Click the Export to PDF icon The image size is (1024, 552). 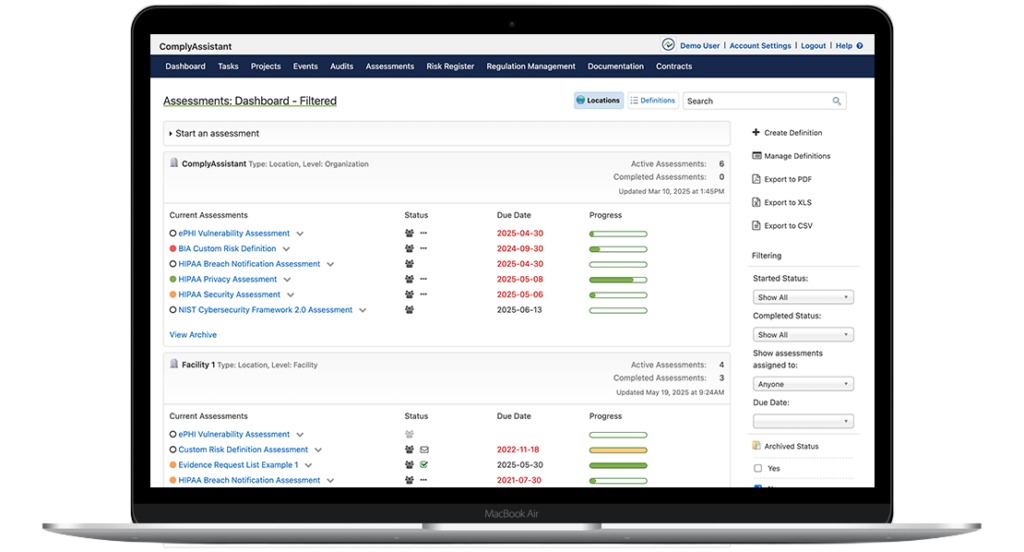tap(756, 179)
